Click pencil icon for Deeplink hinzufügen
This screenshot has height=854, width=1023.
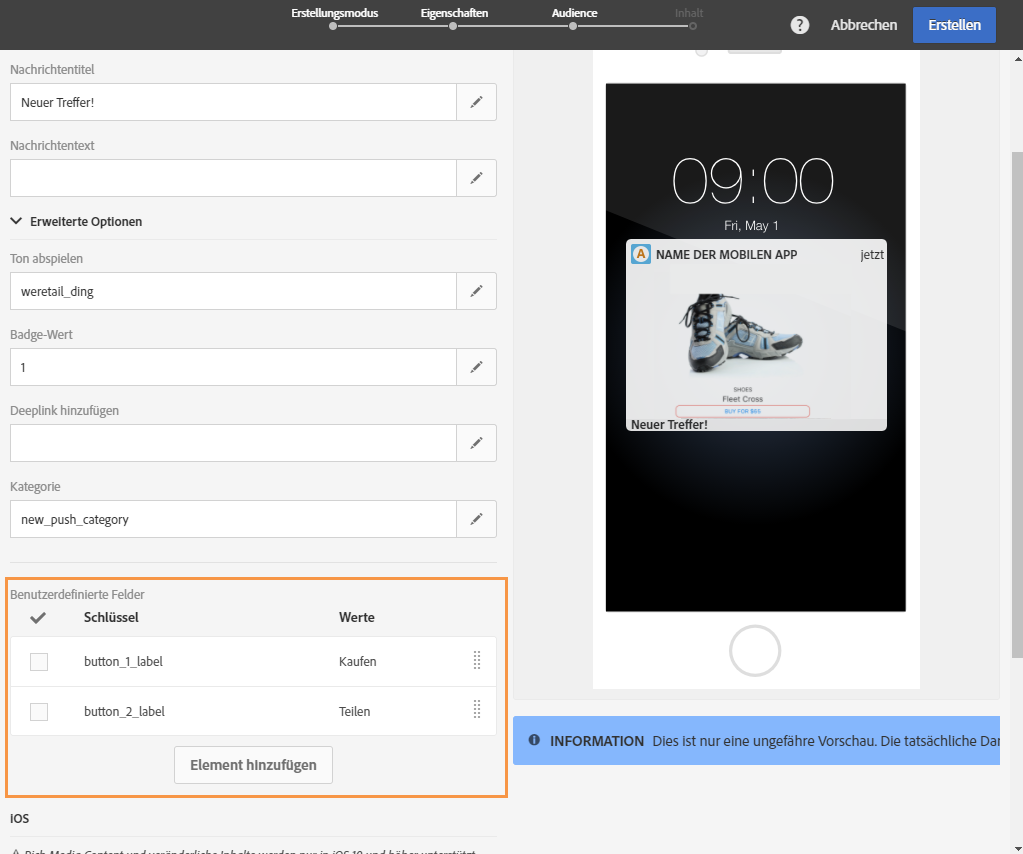pos(476,443)
